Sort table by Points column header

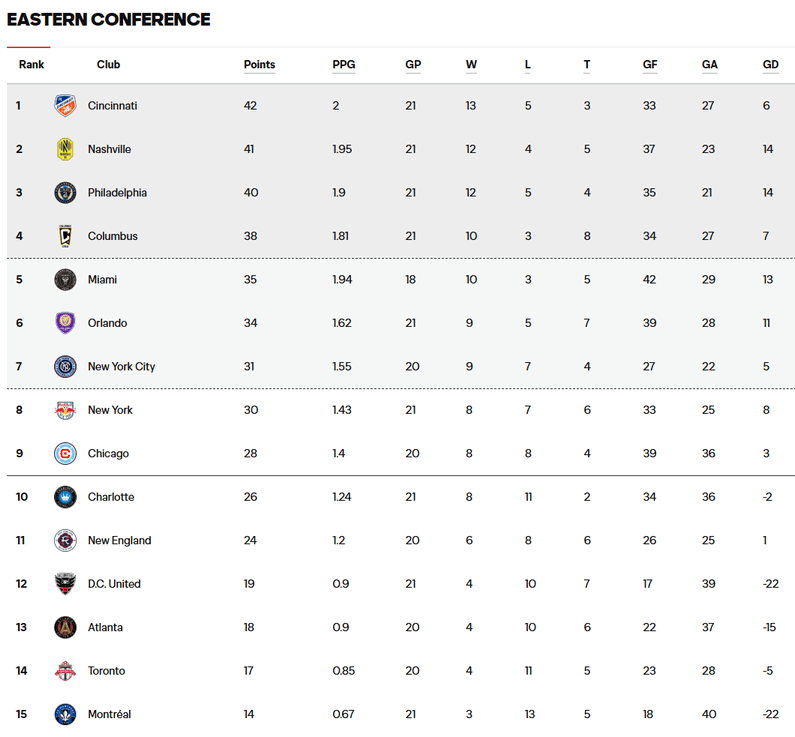259,65
